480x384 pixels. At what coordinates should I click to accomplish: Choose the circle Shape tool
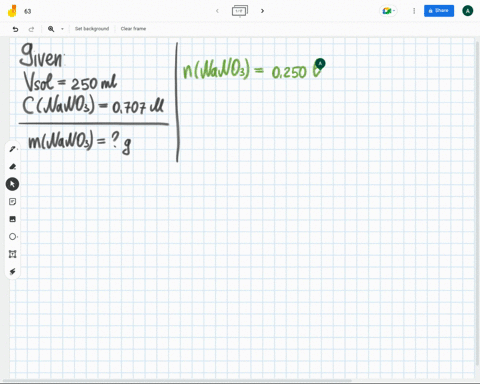coord(12,237)
